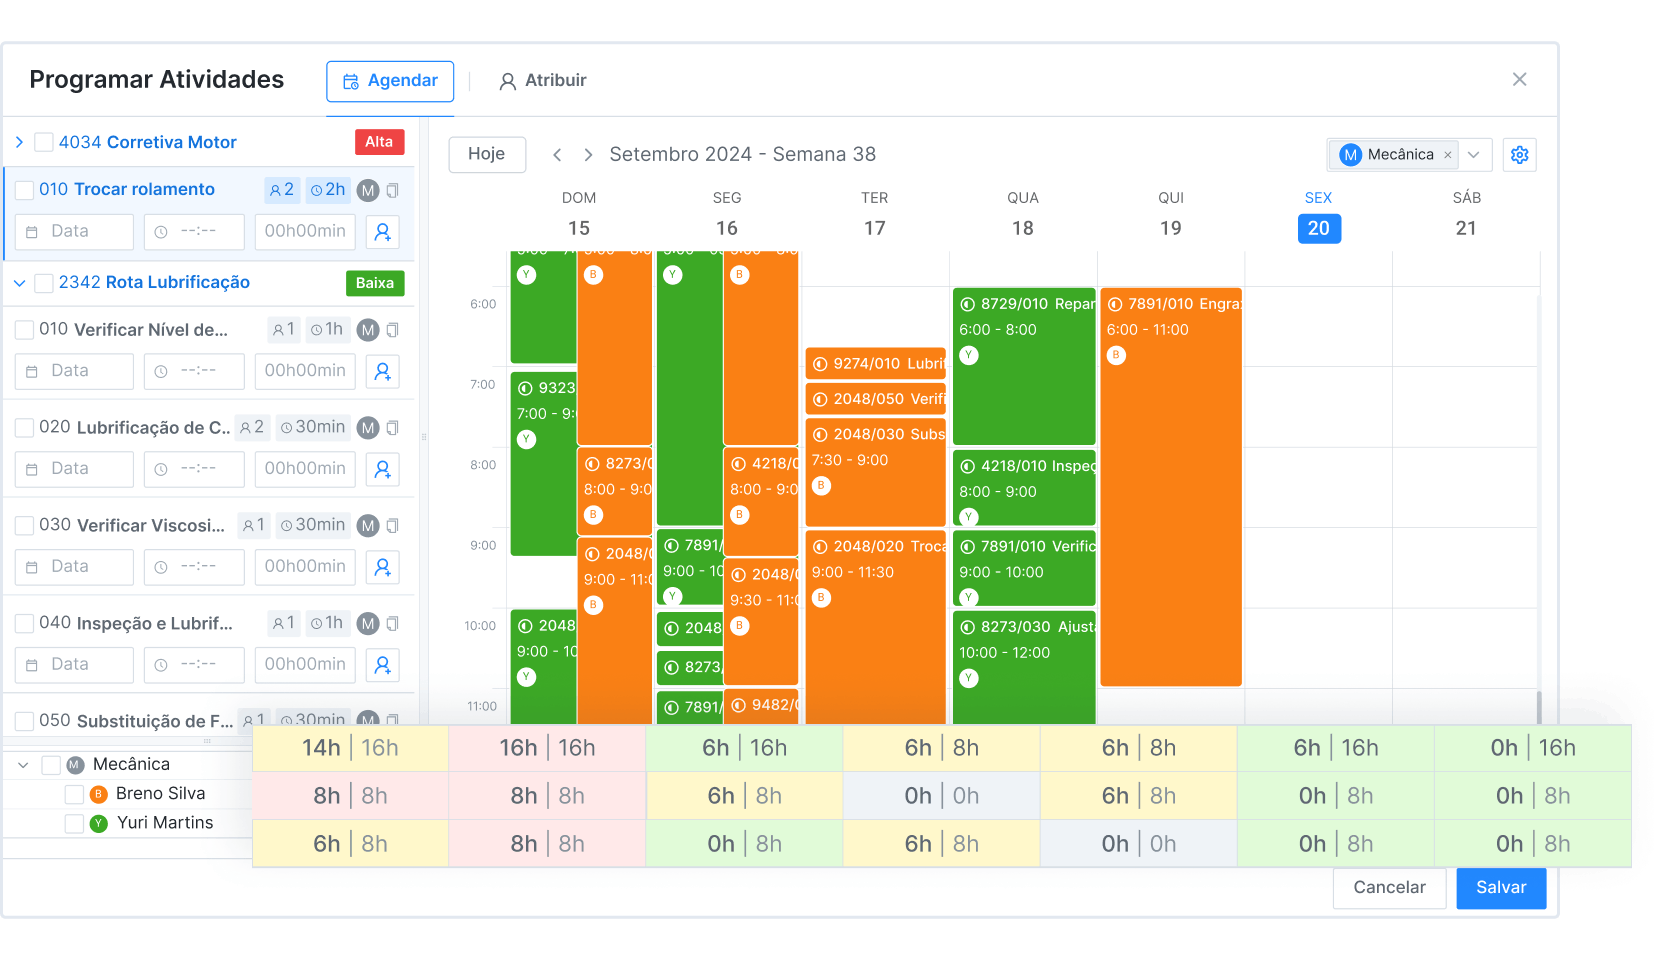Click the duplicate icon for 010 Trocar rolamento

pyautogui.click(x=394, y=190)
